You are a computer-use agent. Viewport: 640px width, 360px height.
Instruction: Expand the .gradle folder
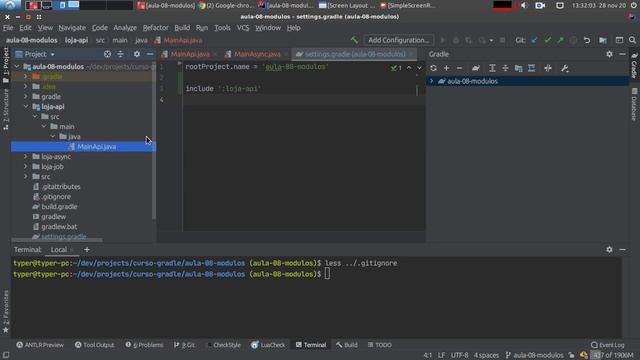tap(26, 76)
